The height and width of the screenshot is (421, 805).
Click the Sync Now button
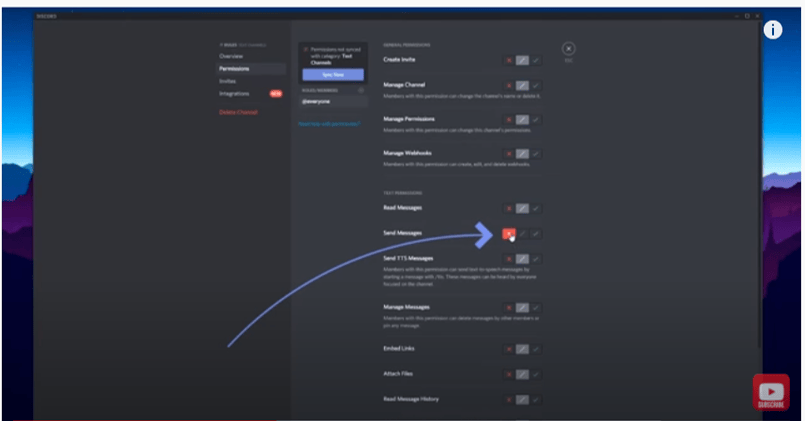pyautogui.click(x=333, y=75)
